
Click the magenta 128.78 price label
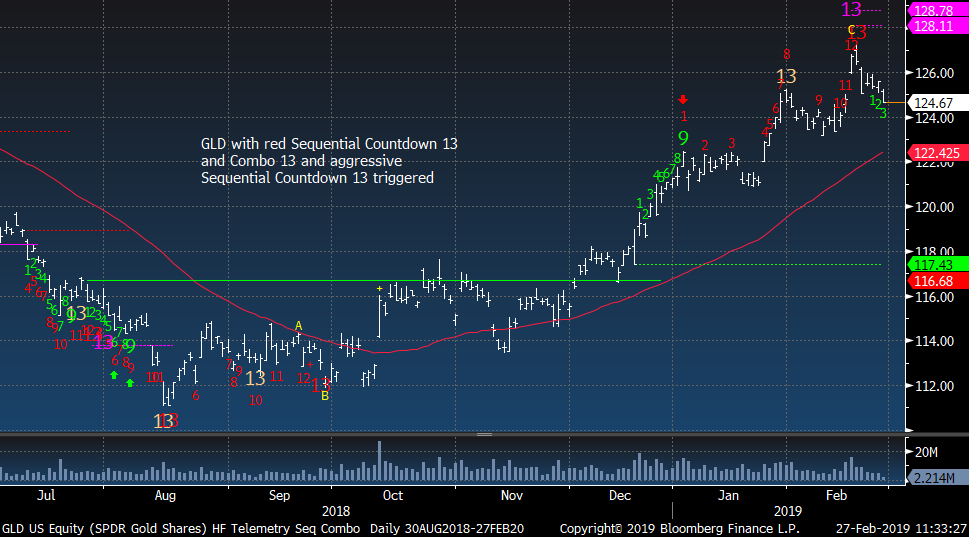coord(937,11)
